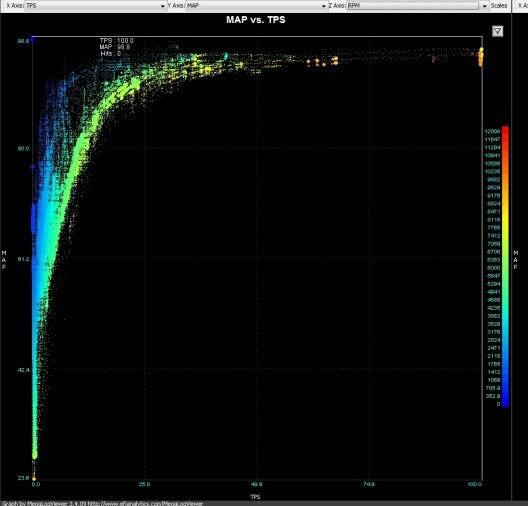The image size is (528, 506).
Task: Click the 'TPS : 100.0' cursor readout
Action: point(117,40)
